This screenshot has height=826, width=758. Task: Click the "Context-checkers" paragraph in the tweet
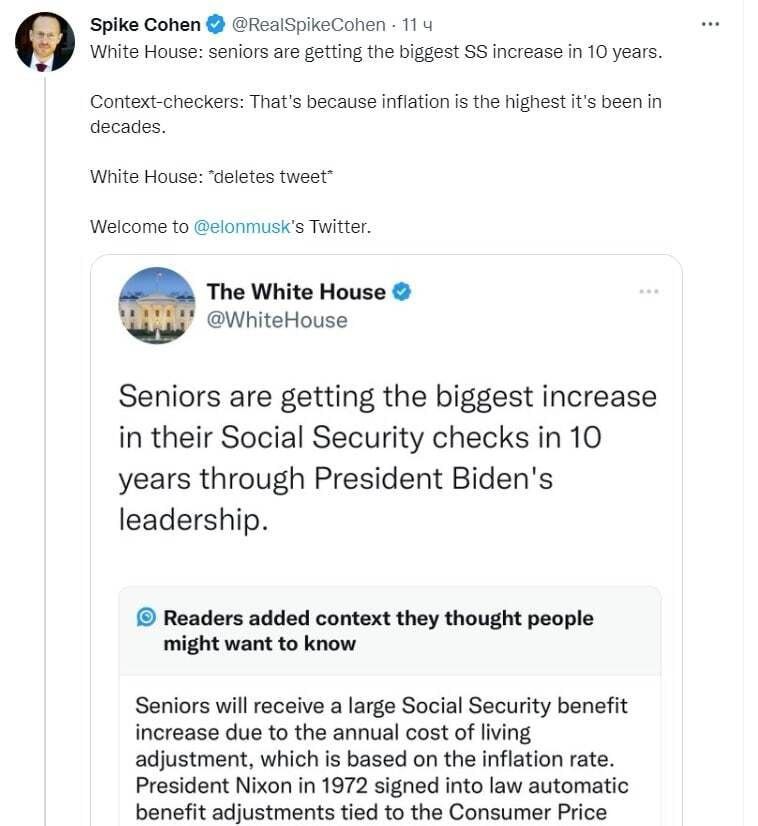tap(376, 114)
